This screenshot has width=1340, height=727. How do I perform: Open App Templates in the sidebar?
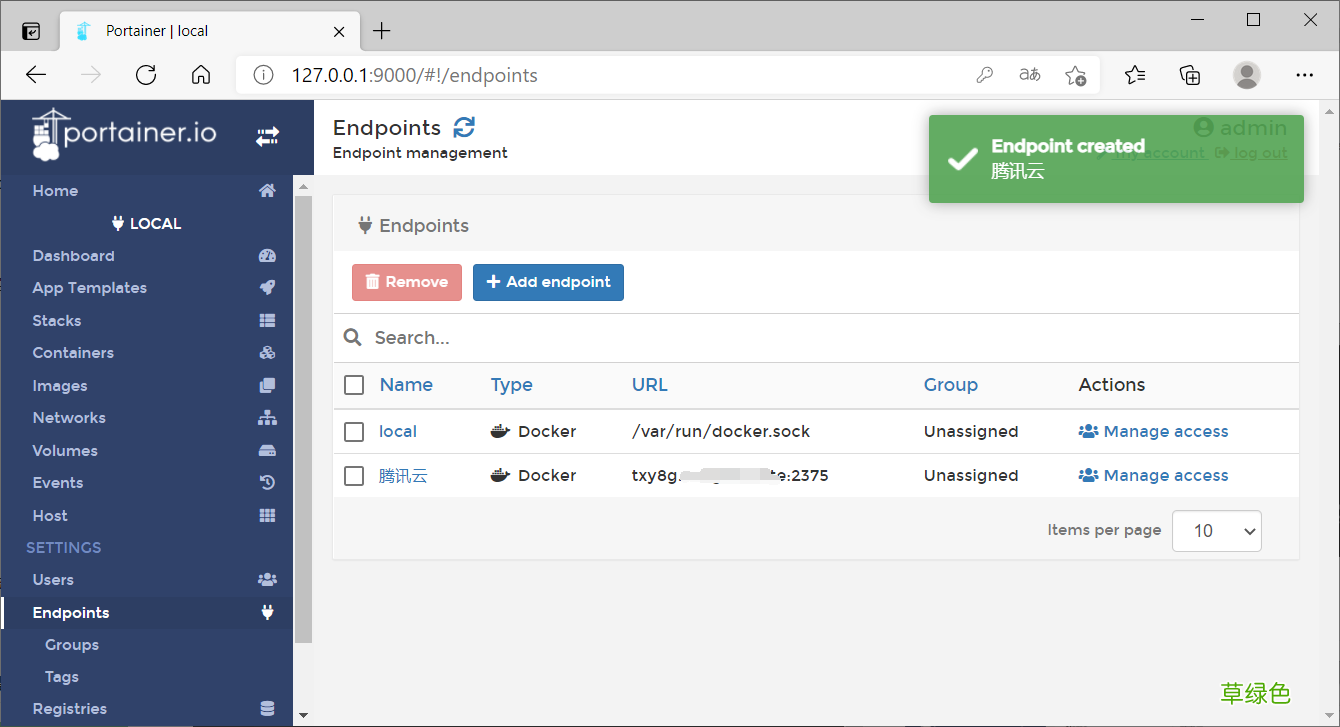pyautogui.click(x=88, y=287)
